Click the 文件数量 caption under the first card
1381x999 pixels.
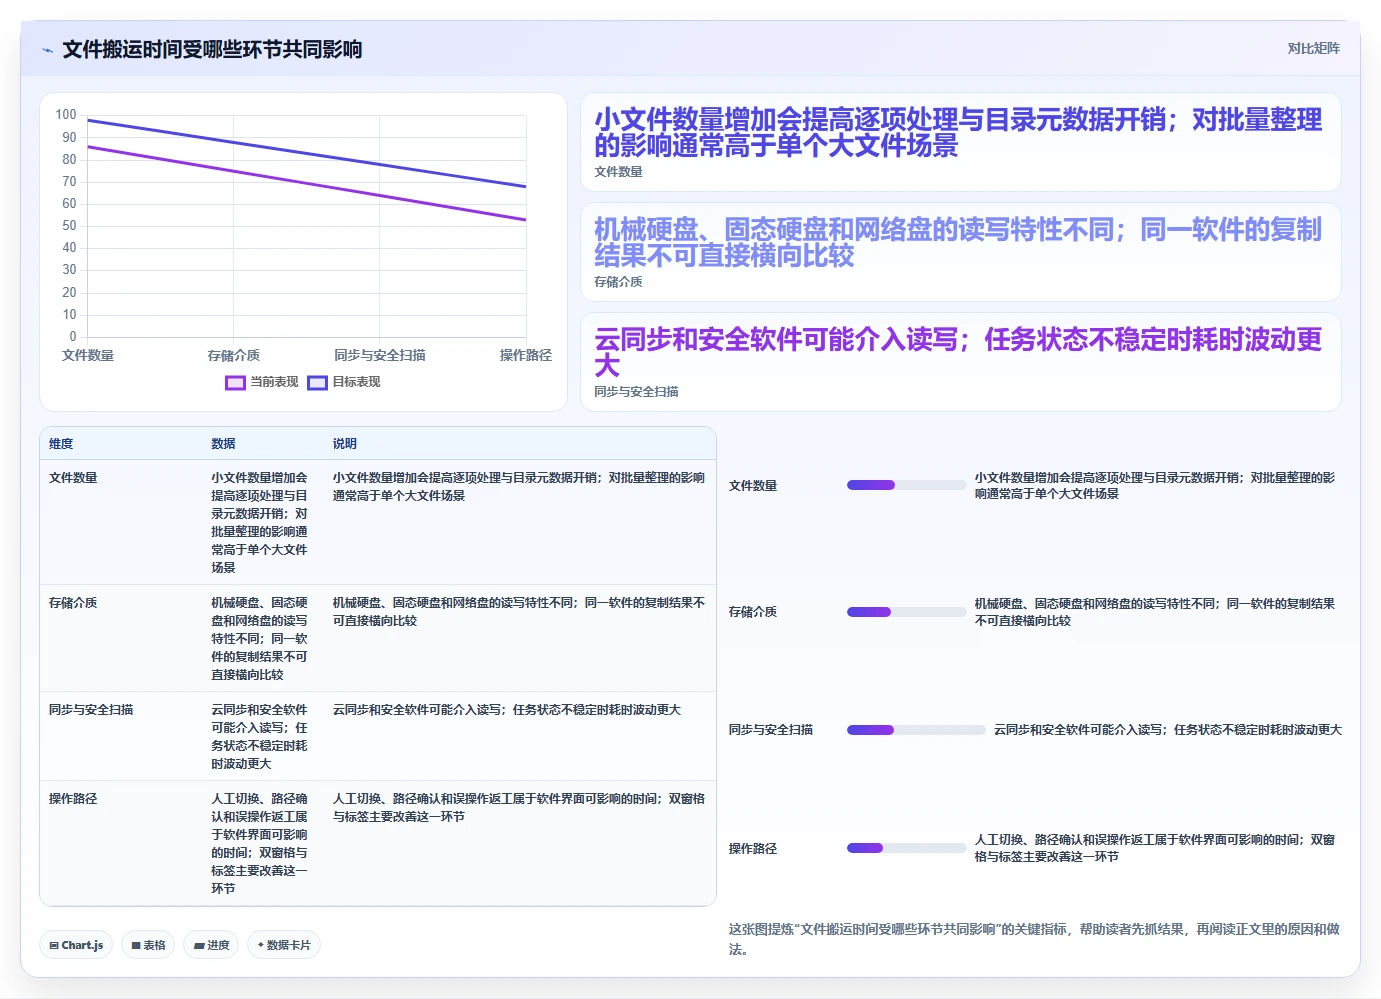tap(618, 172)
